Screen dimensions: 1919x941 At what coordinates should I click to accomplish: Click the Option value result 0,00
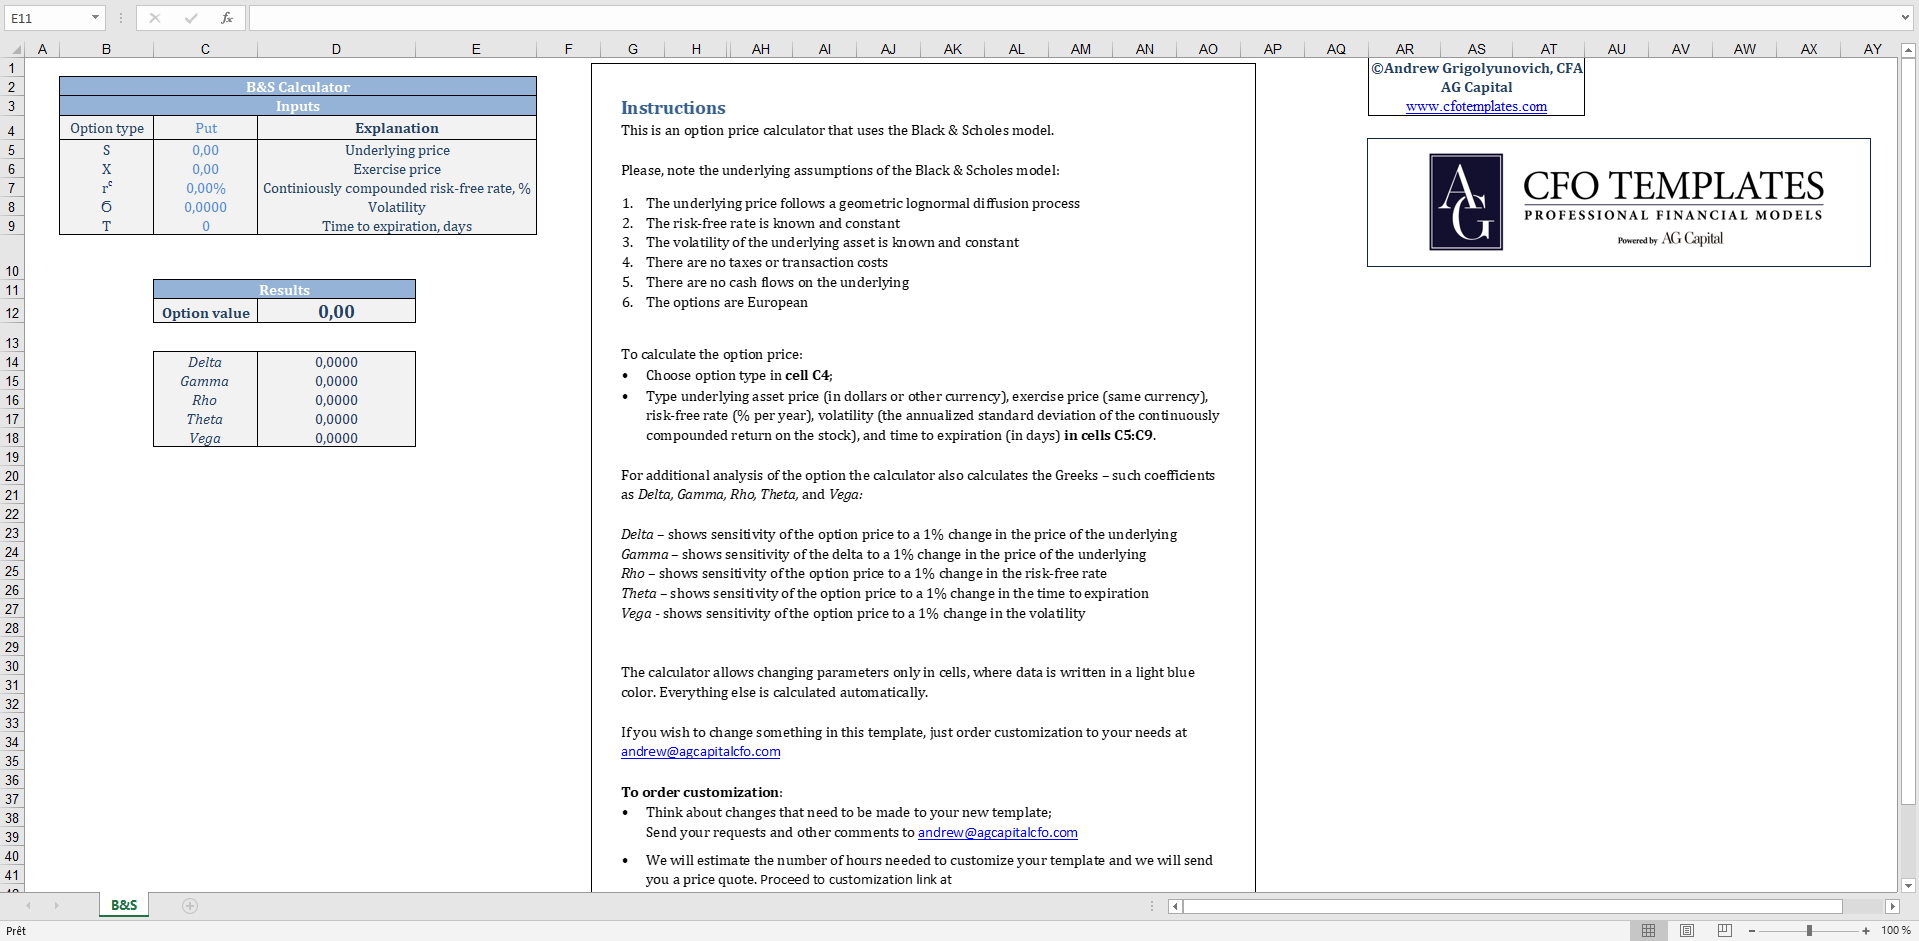(x=336, y=312)
